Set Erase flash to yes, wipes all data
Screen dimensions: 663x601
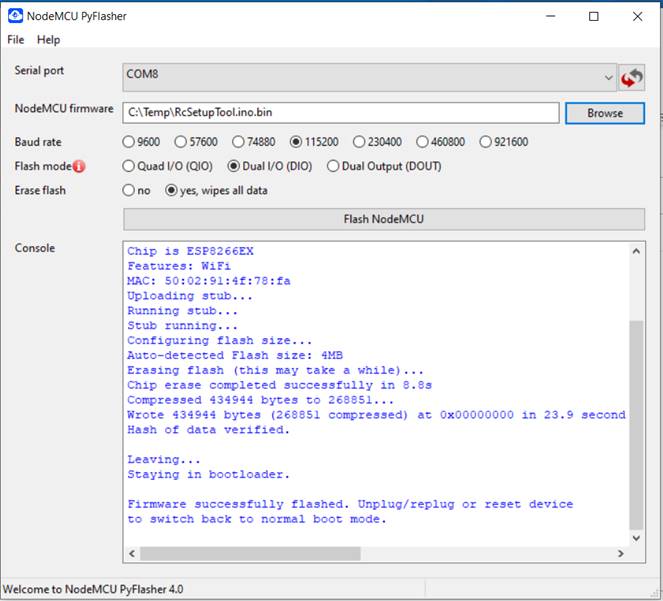pyautogui.click(x=216, y=190)
